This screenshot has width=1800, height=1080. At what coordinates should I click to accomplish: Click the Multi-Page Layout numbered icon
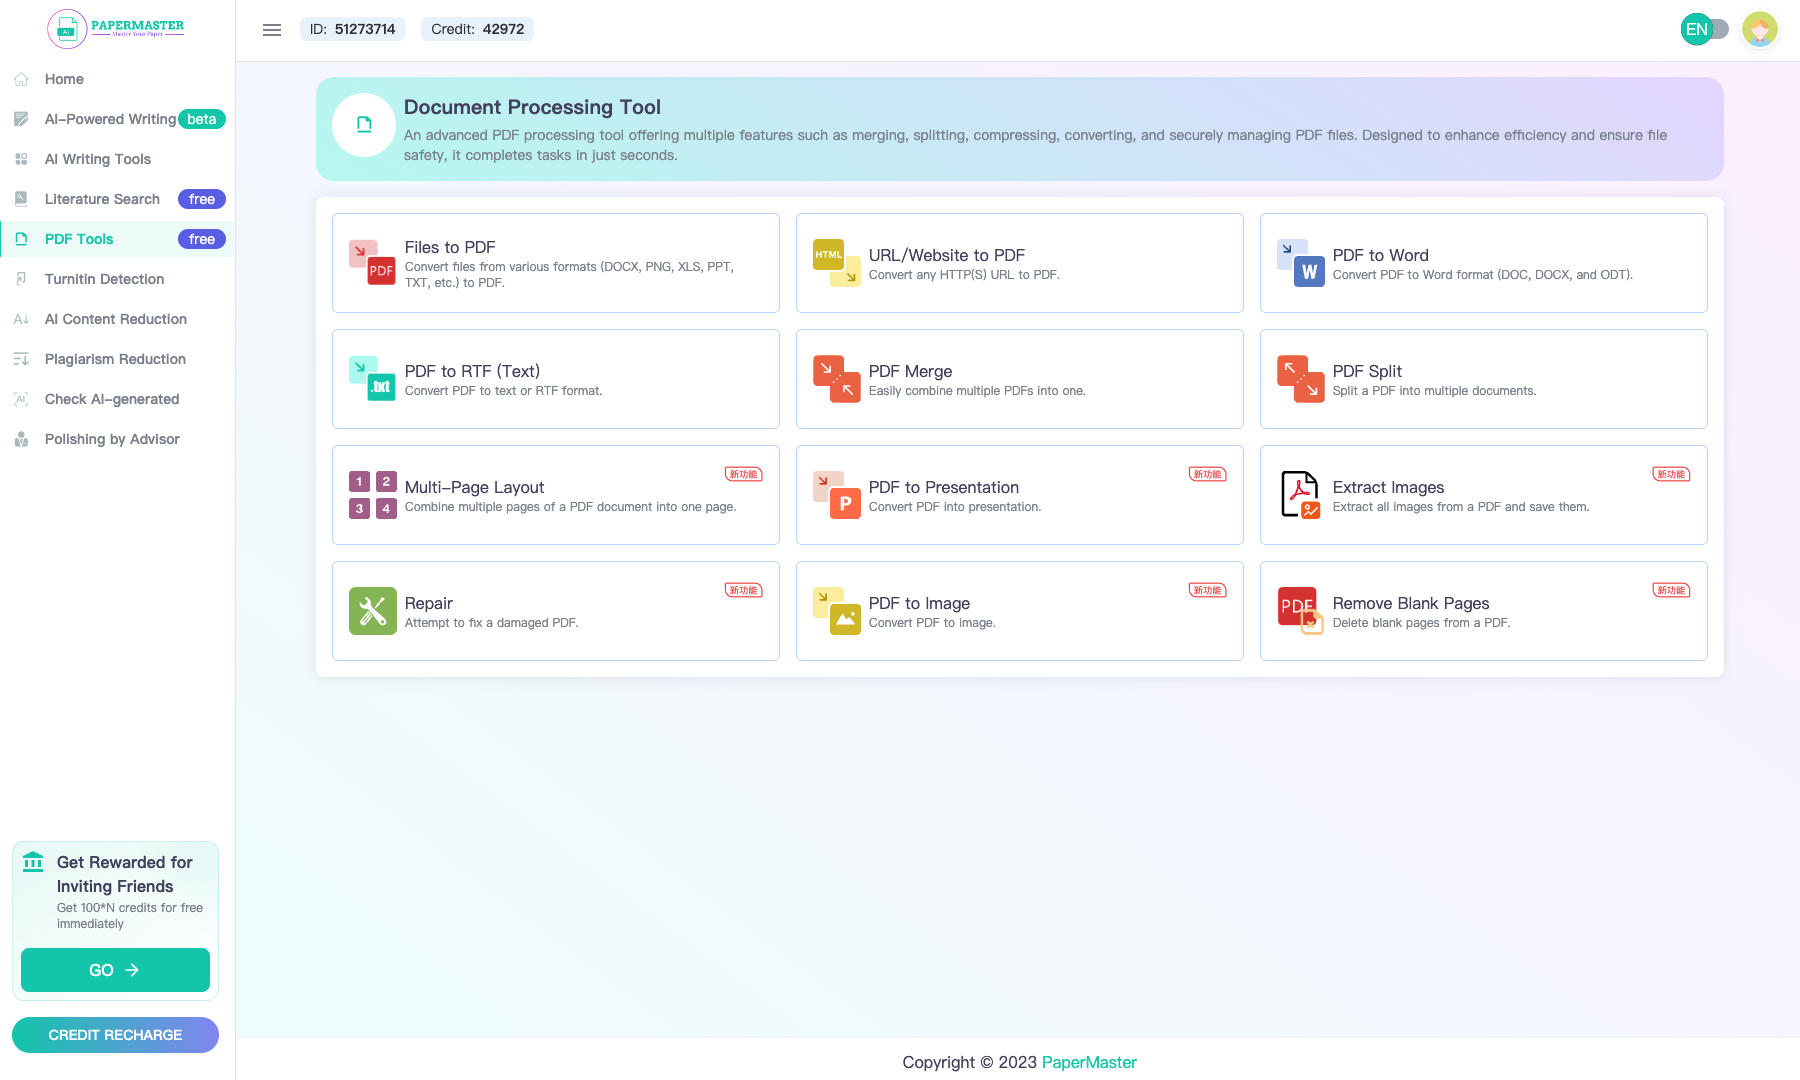(x=372, y=495)
